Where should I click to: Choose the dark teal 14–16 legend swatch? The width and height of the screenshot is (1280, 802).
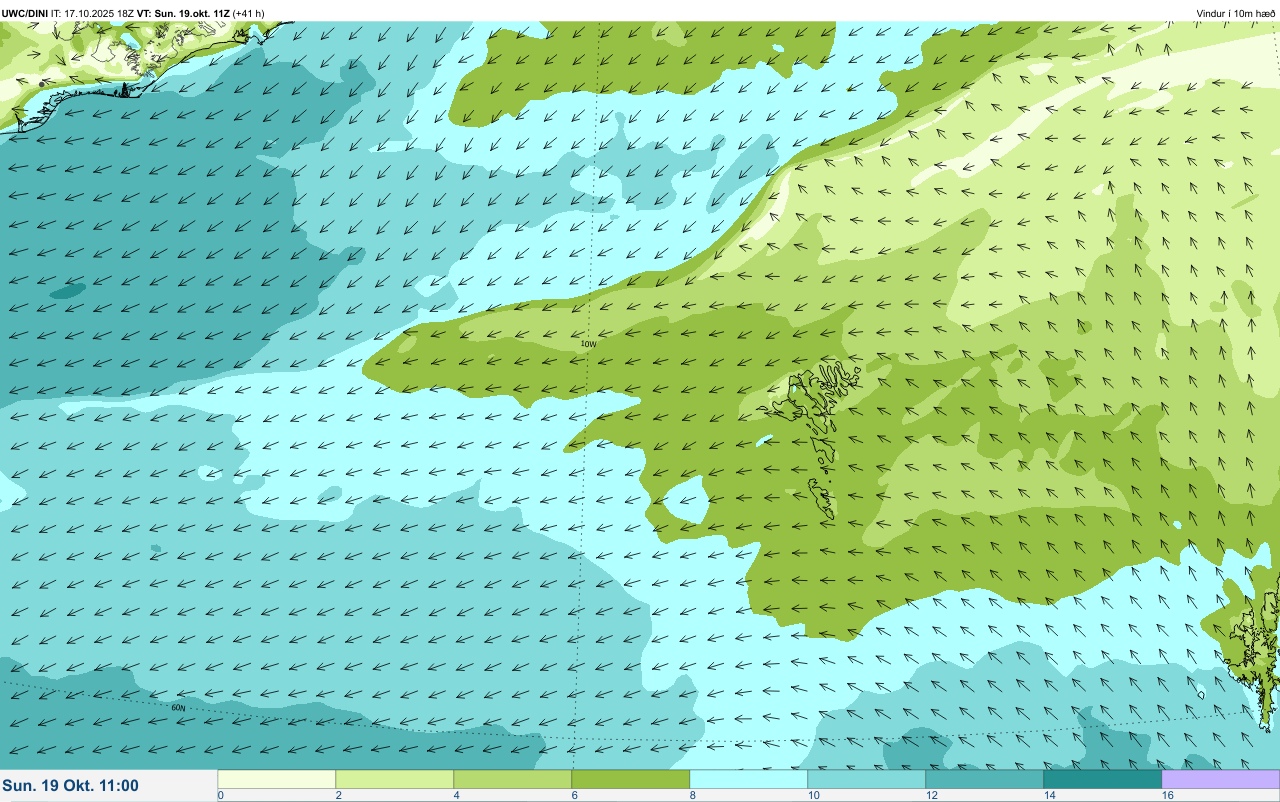coord(1102,779)
